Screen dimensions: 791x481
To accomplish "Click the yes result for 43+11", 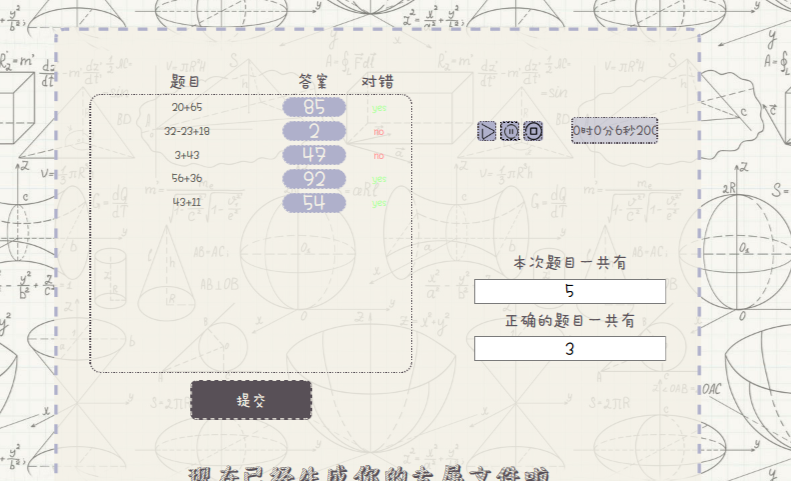I will coord(379,203).
